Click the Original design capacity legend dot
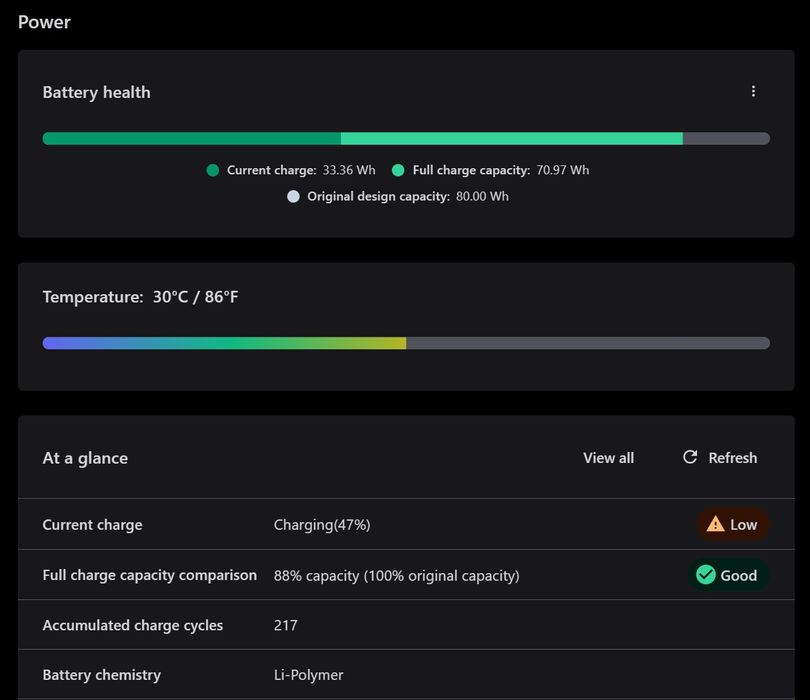 293,197
